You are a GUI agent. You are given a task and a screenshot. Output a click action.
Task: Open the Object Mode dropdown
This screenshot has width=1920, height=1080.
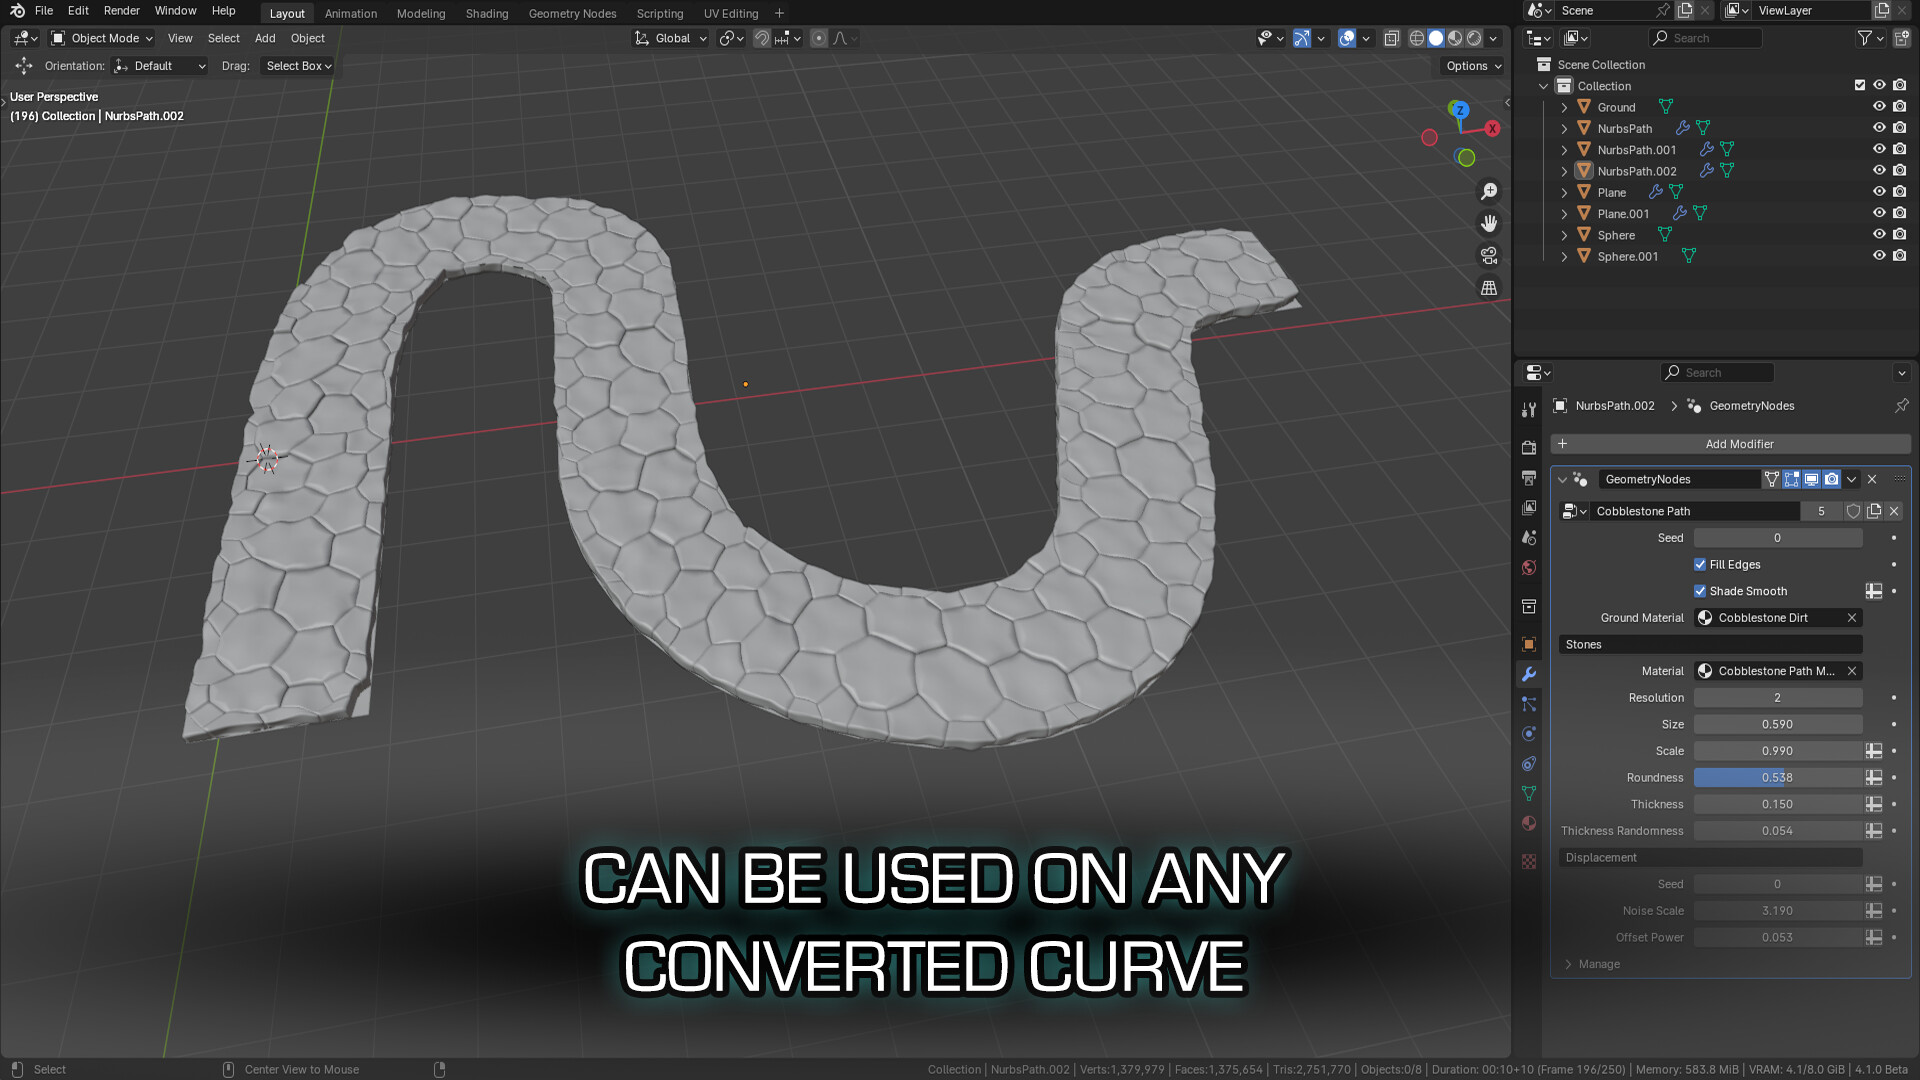point(100,38)
